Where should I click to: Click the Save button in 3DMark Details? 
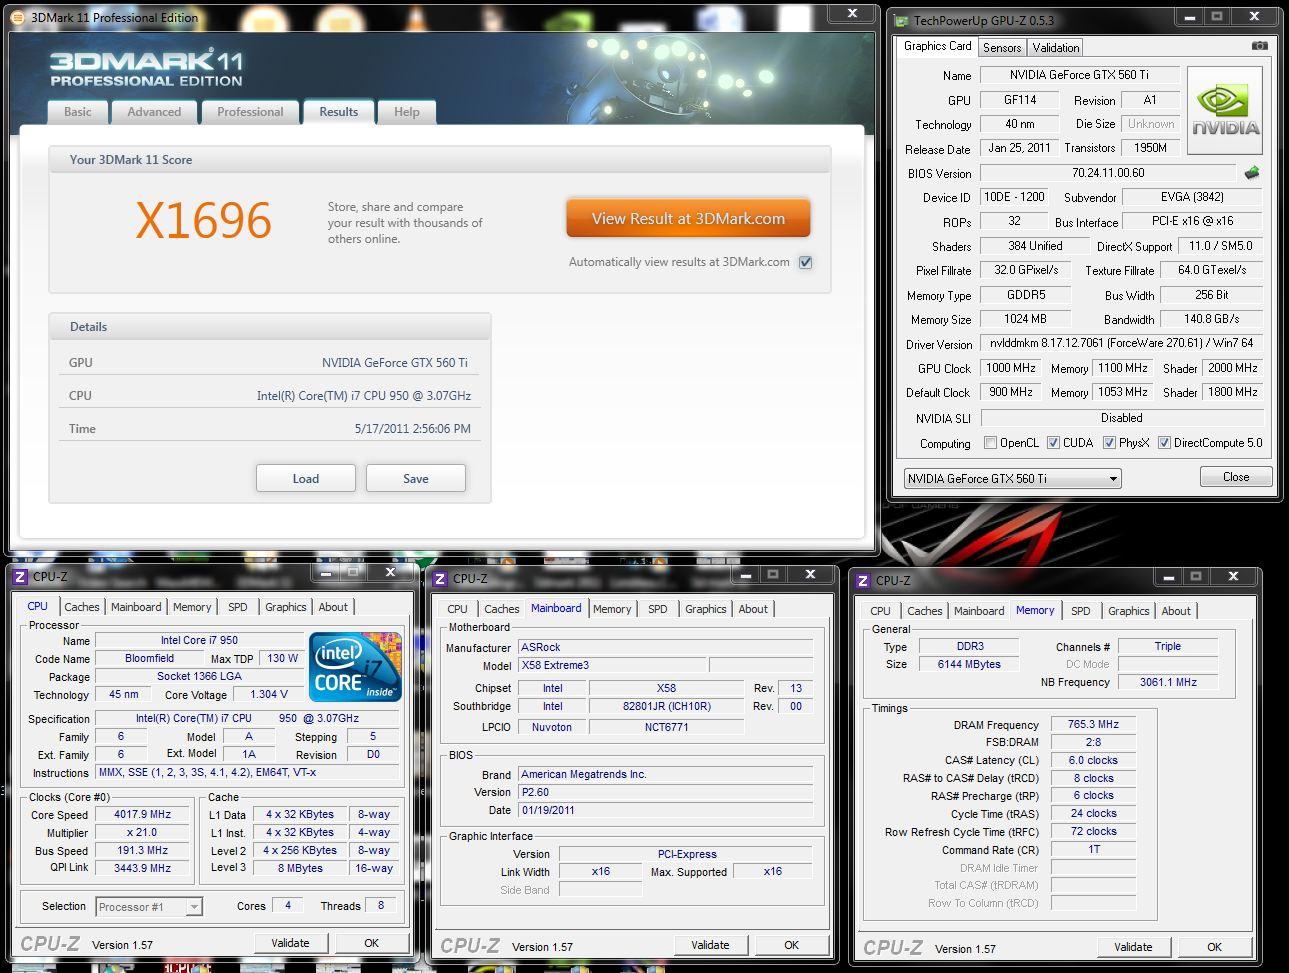tap(416, 478)
